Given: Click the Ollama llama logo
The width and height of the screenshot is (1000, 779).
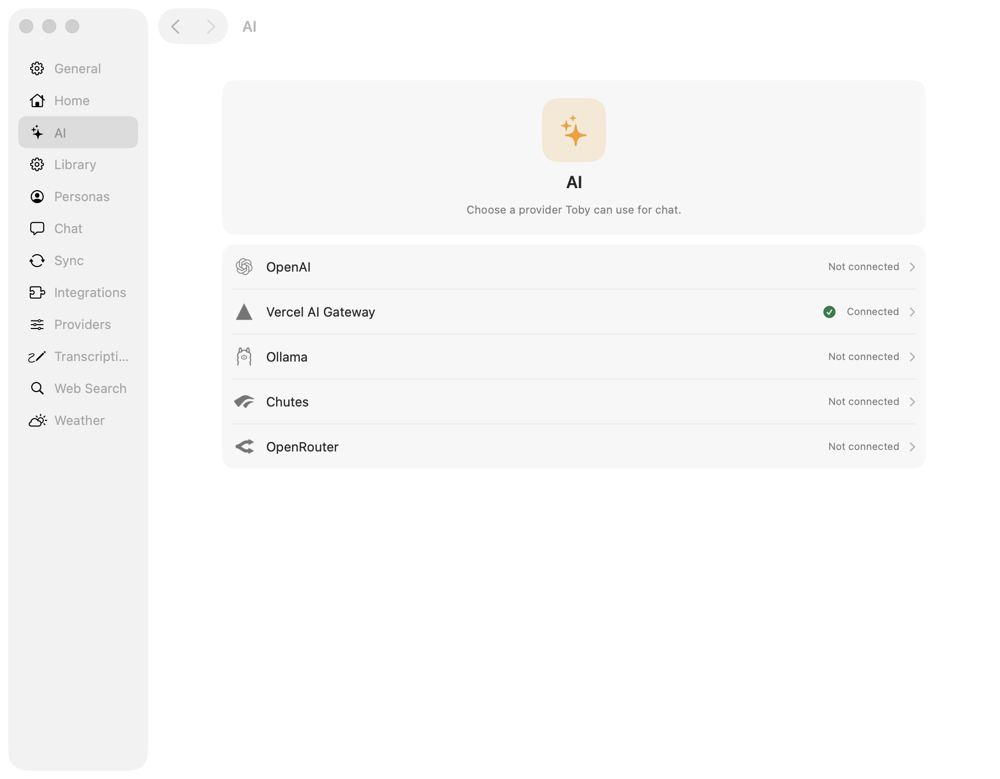Looking at the screenshot, I should (244, 357).
